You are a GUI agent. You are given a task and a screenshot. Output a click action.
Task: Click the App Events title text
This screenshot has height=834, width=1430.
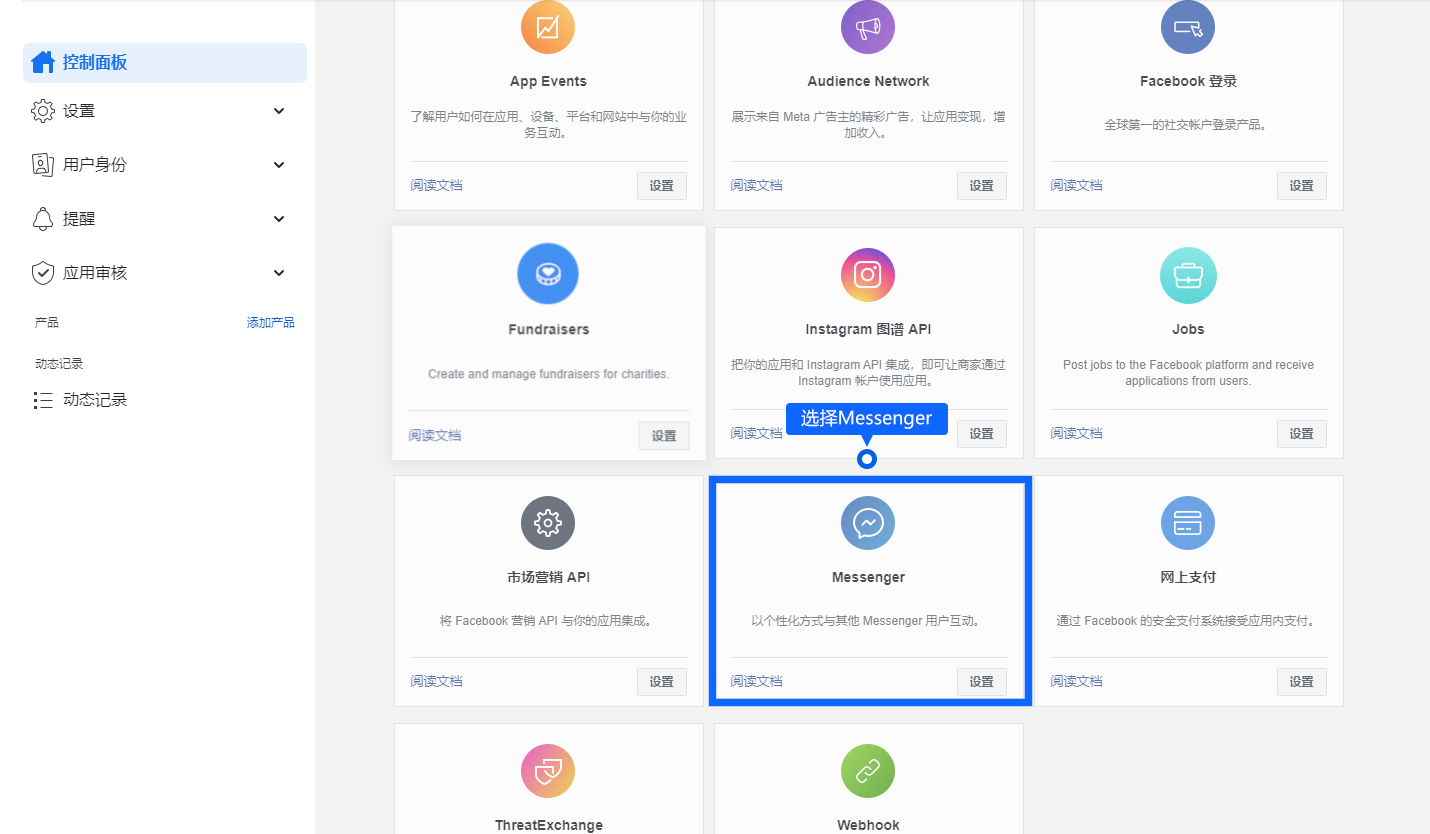pyautogui.click(x=548, y=81)
